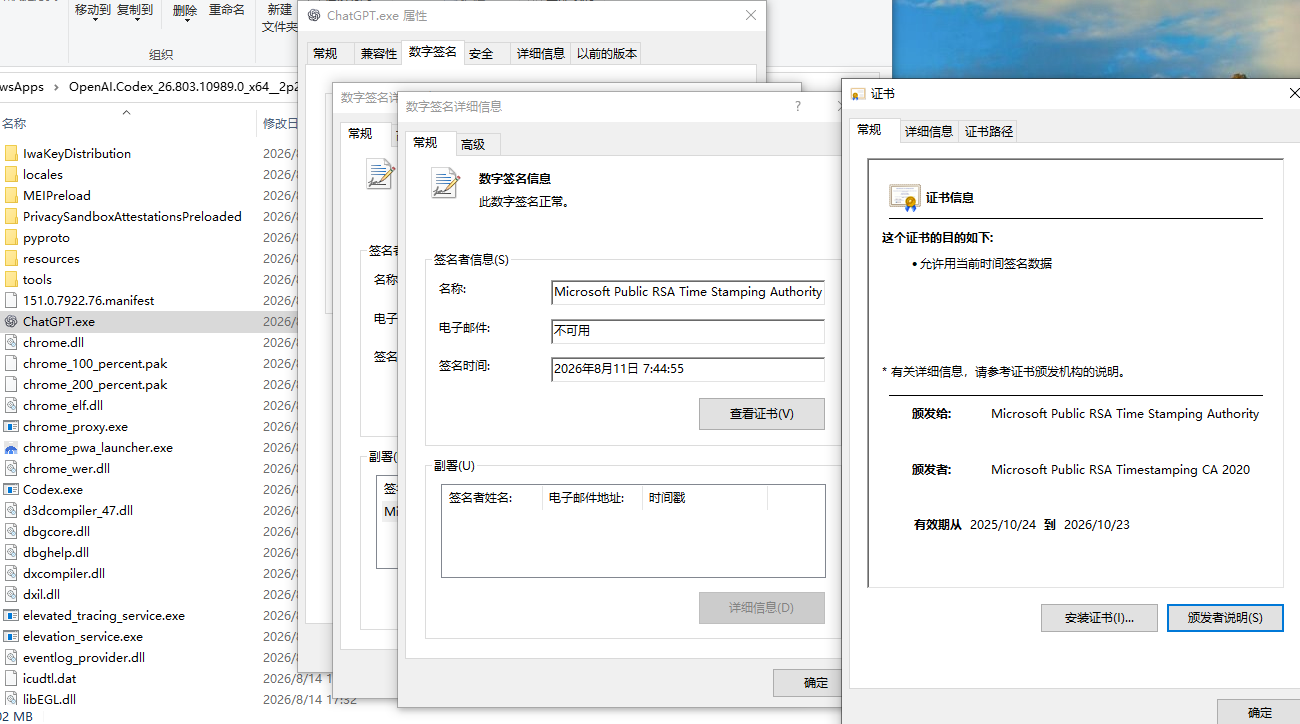
Task: Open the 以前的版本 tab
Action: [607, 54]
